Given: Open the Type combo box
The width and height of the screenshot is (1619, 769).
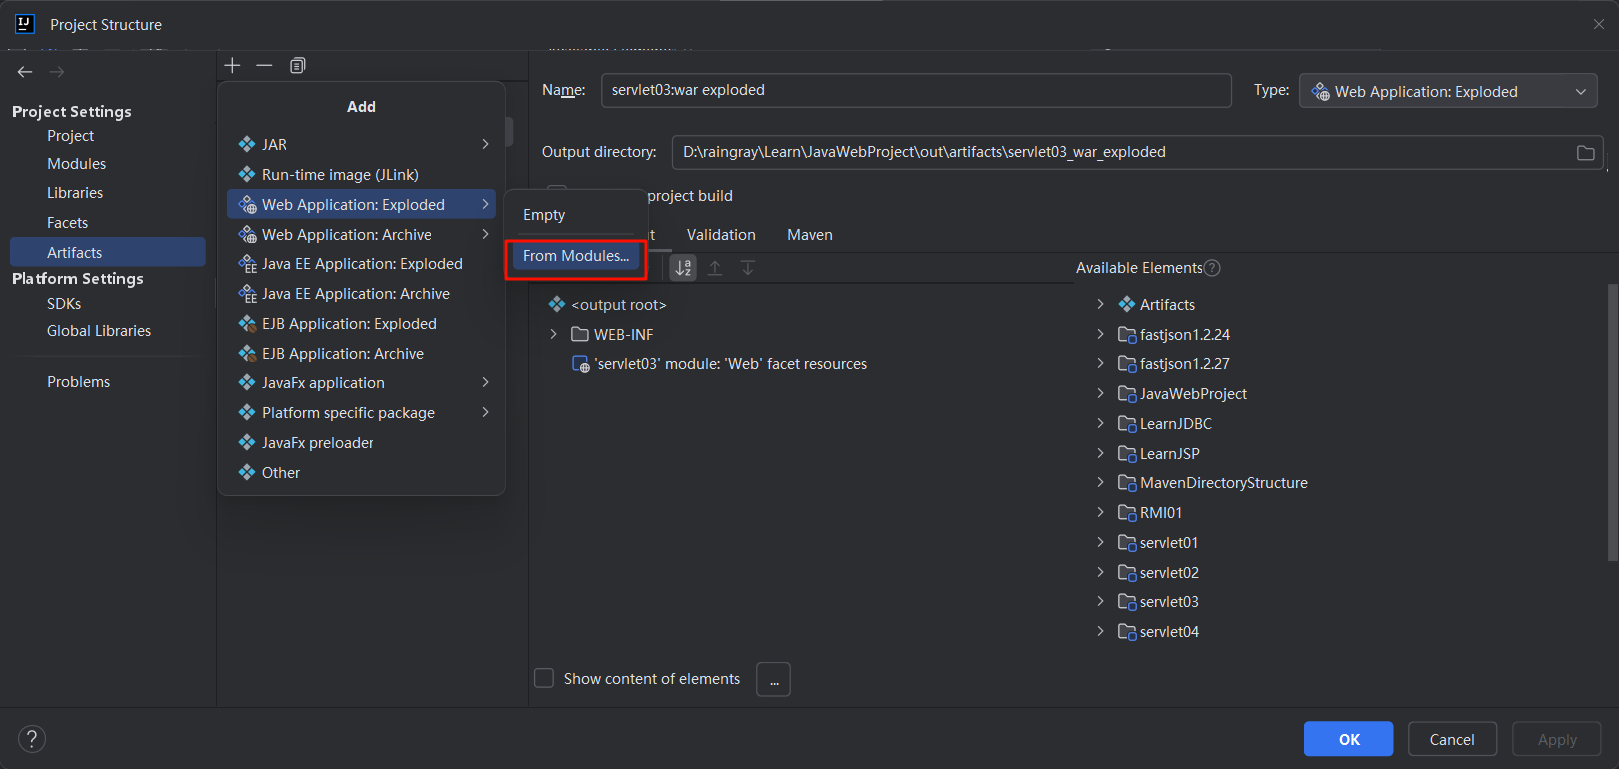Looking at the screenshot, I should point(1448,91).
